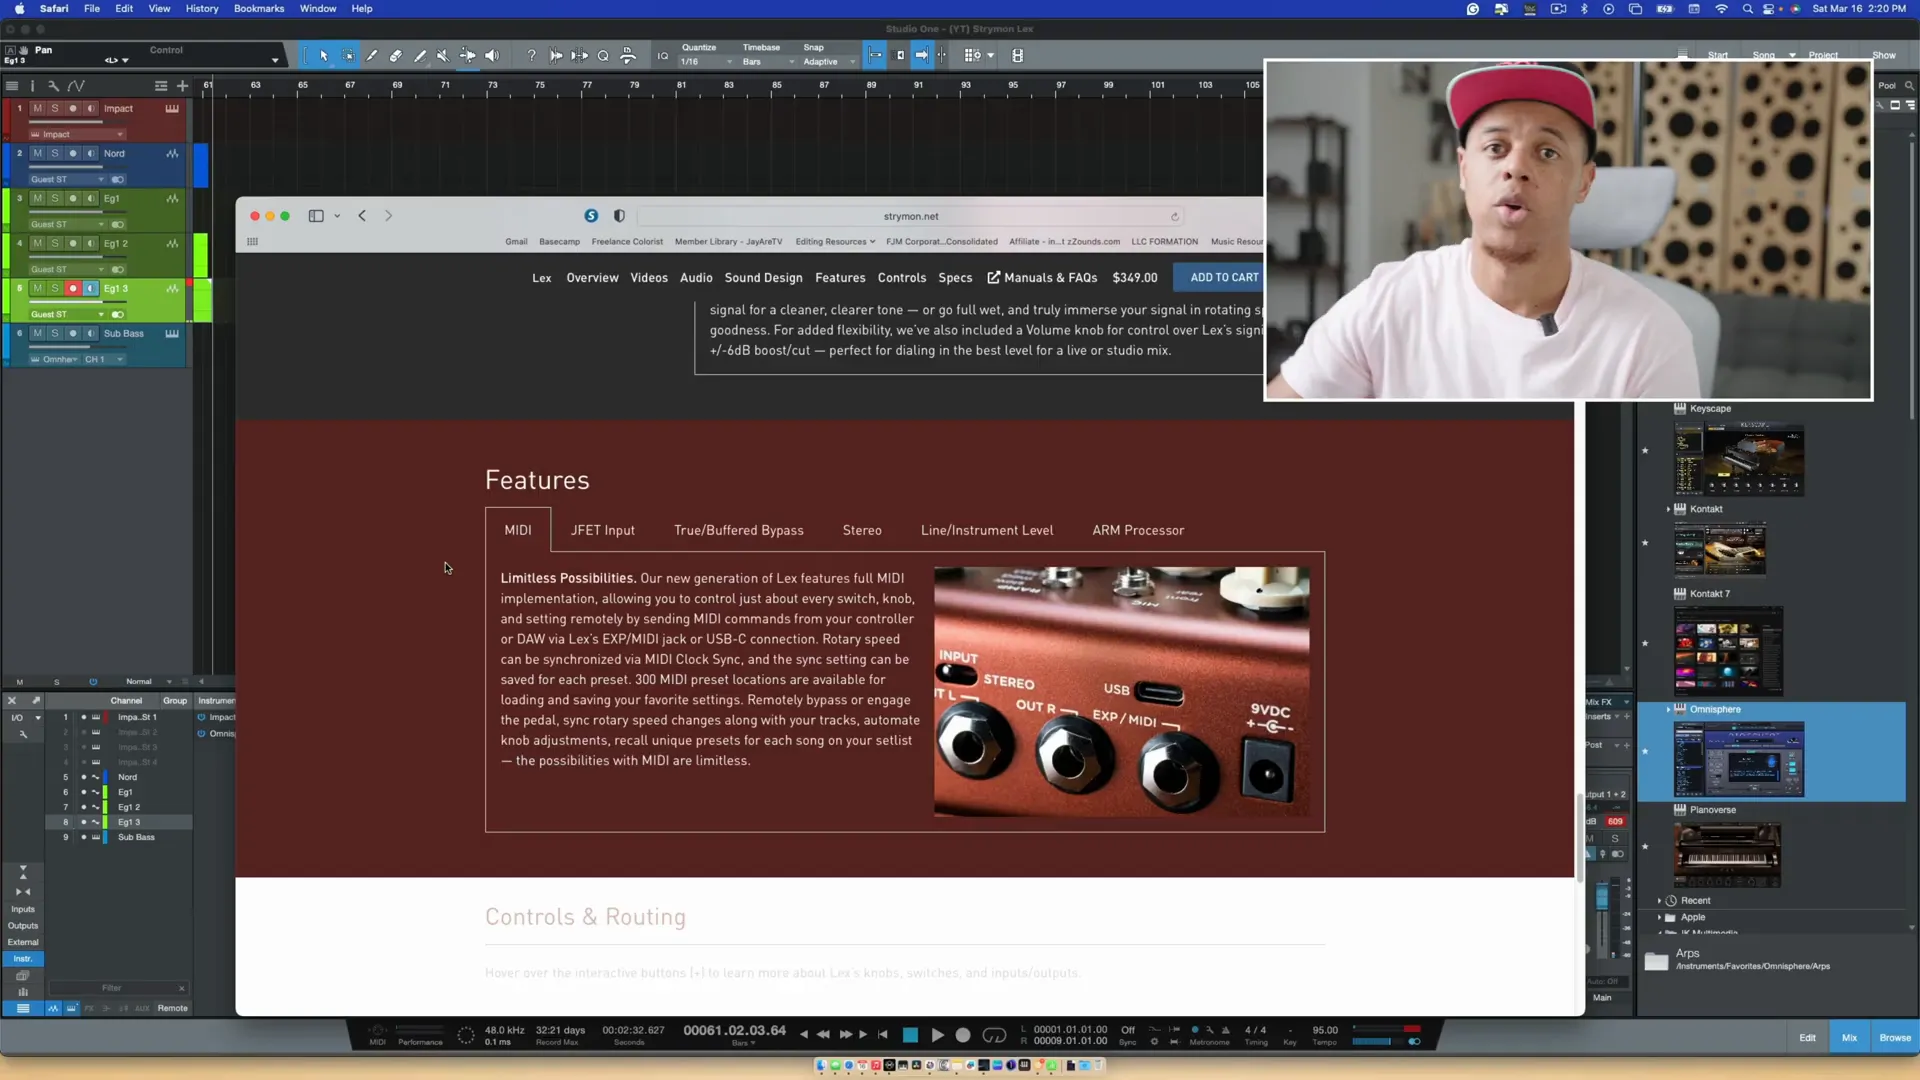
Task: Toggle the loop button in transport
Action: pos(994,1035)
